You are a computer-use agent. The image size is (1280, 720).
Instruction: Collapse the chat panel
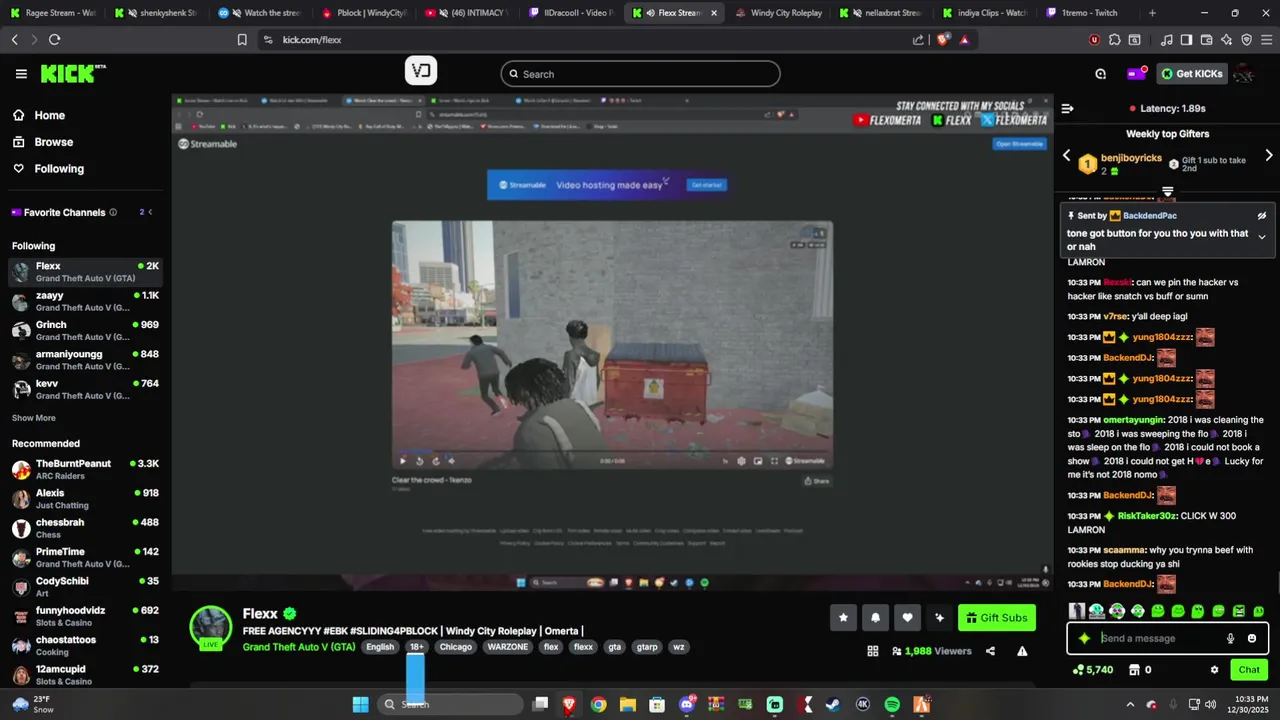click(1067, 108)
